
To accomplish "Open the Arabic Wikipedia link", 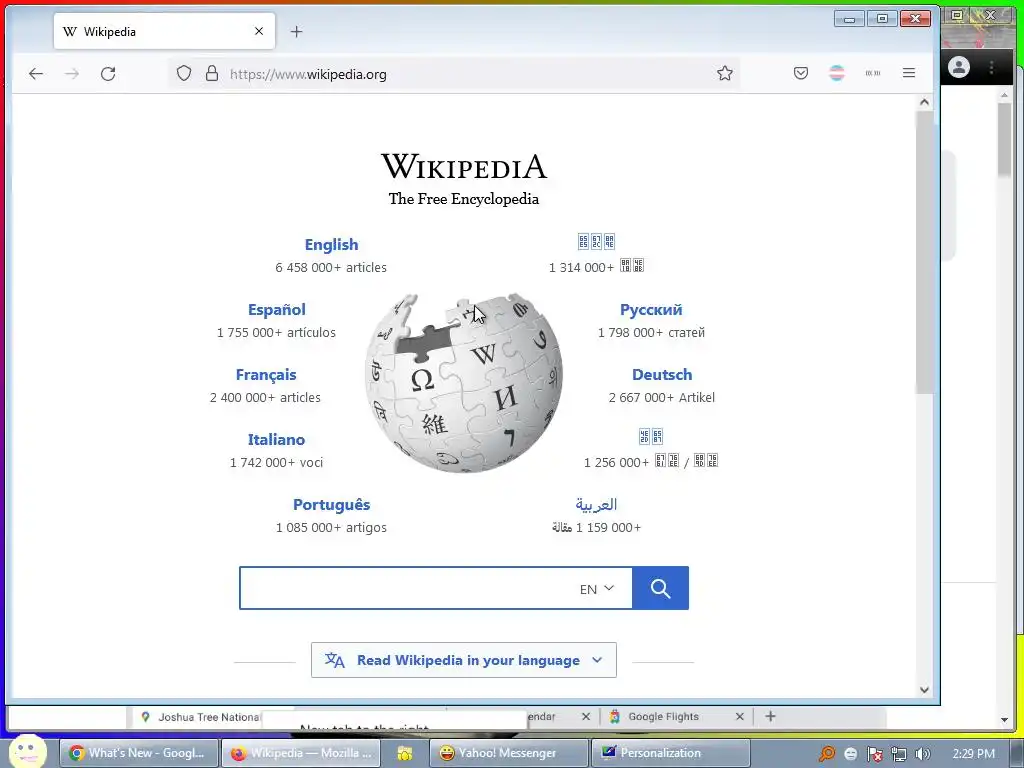I will click(x=596, y=505).
